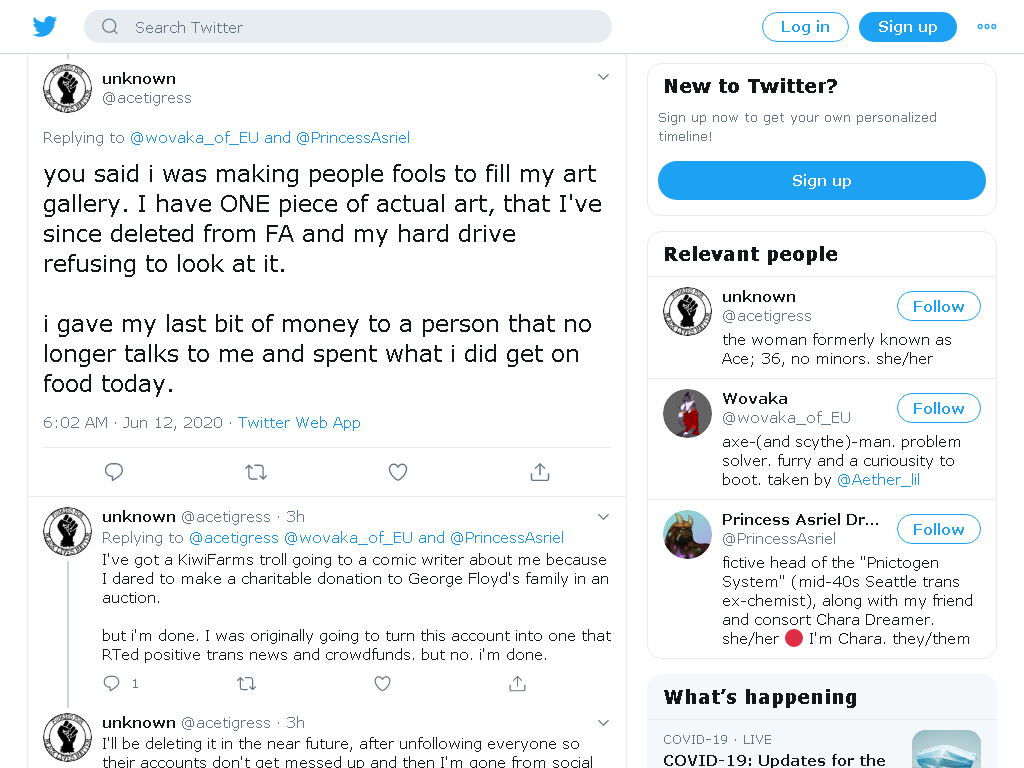
Task: Reply to the main tweet
Action: pos(114,472)
